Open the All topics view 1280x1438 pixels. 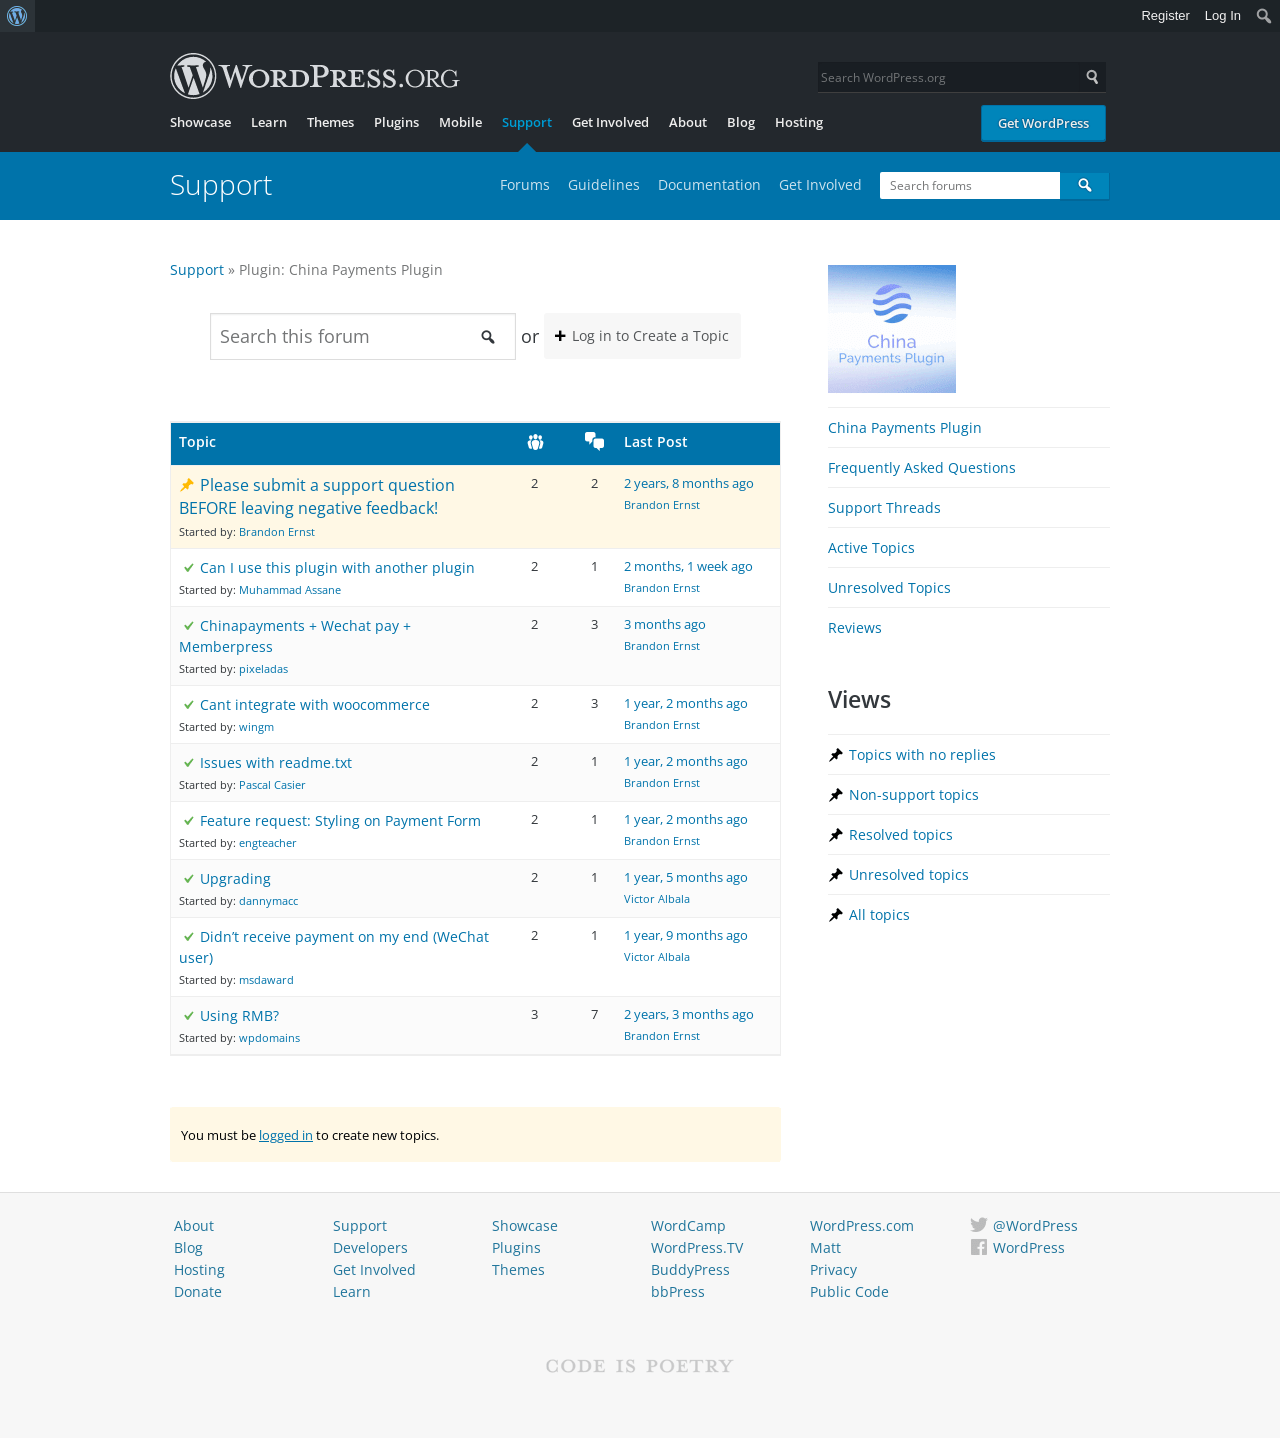(879, 915)
